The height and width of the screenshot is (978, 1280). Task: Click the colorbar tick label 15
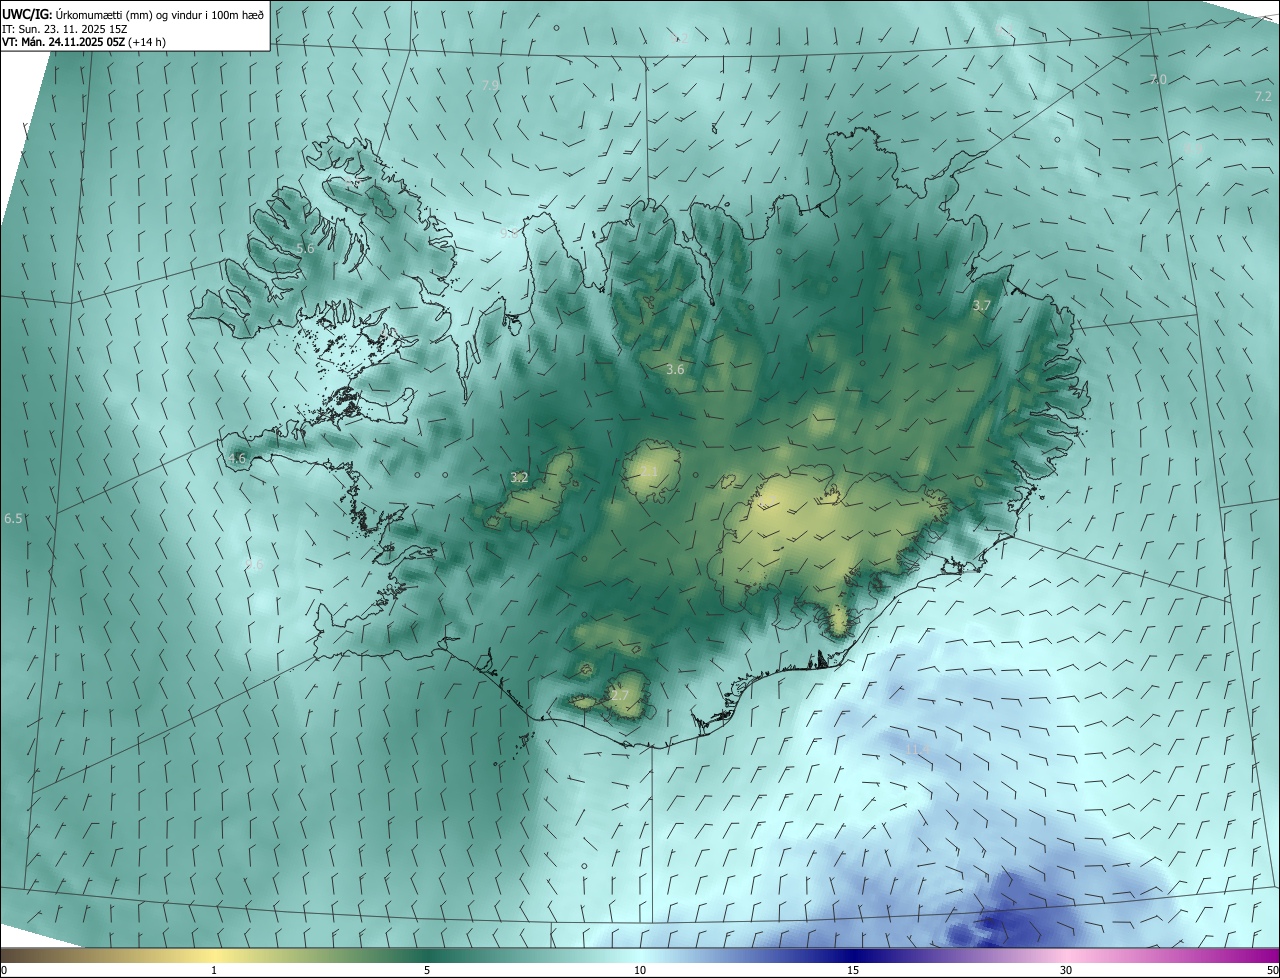pos(853,970)
